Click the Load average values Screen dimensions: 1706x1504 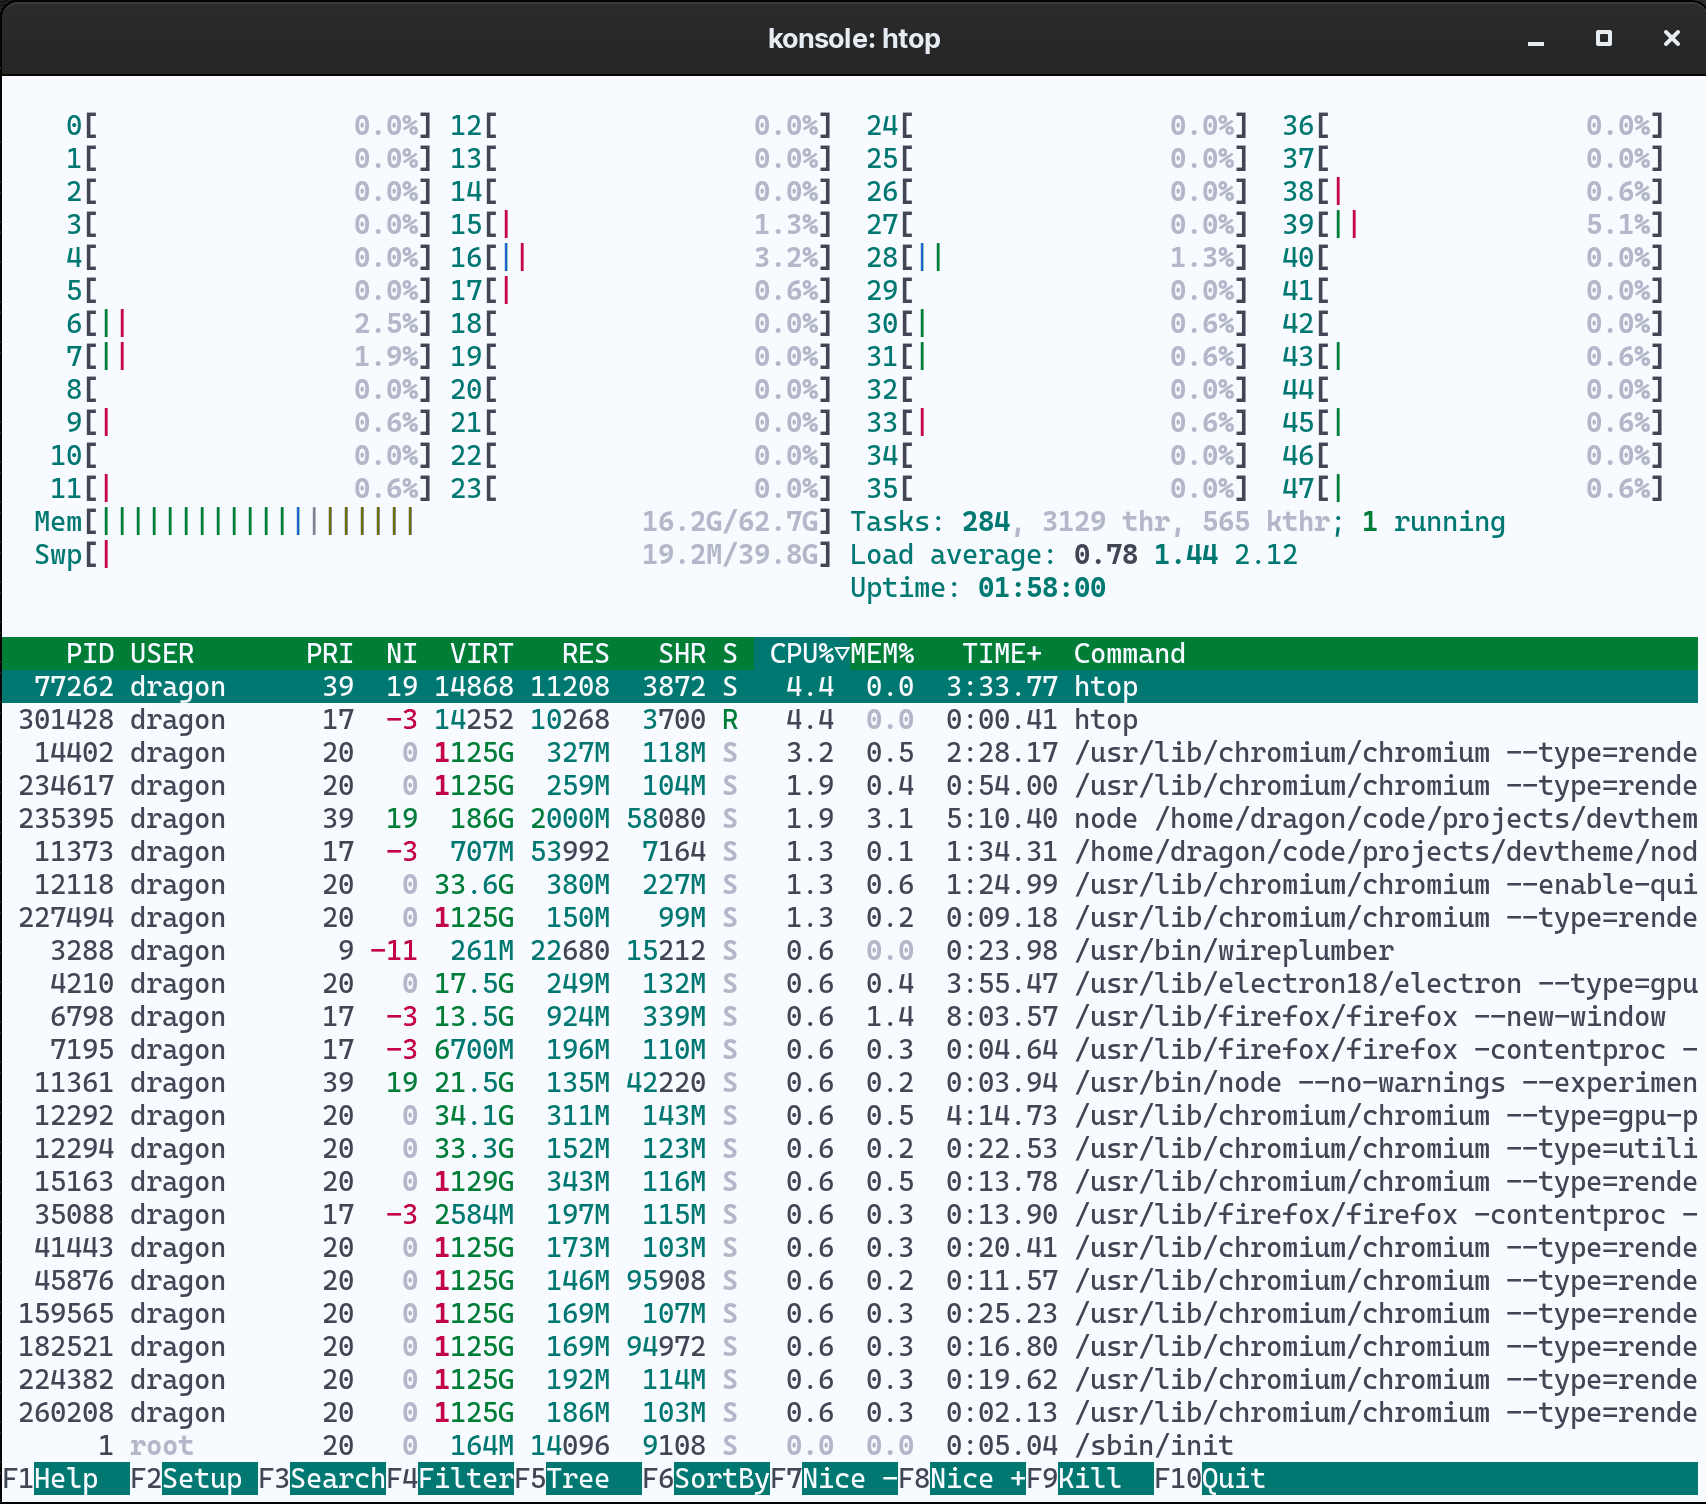pos(1186,555)
